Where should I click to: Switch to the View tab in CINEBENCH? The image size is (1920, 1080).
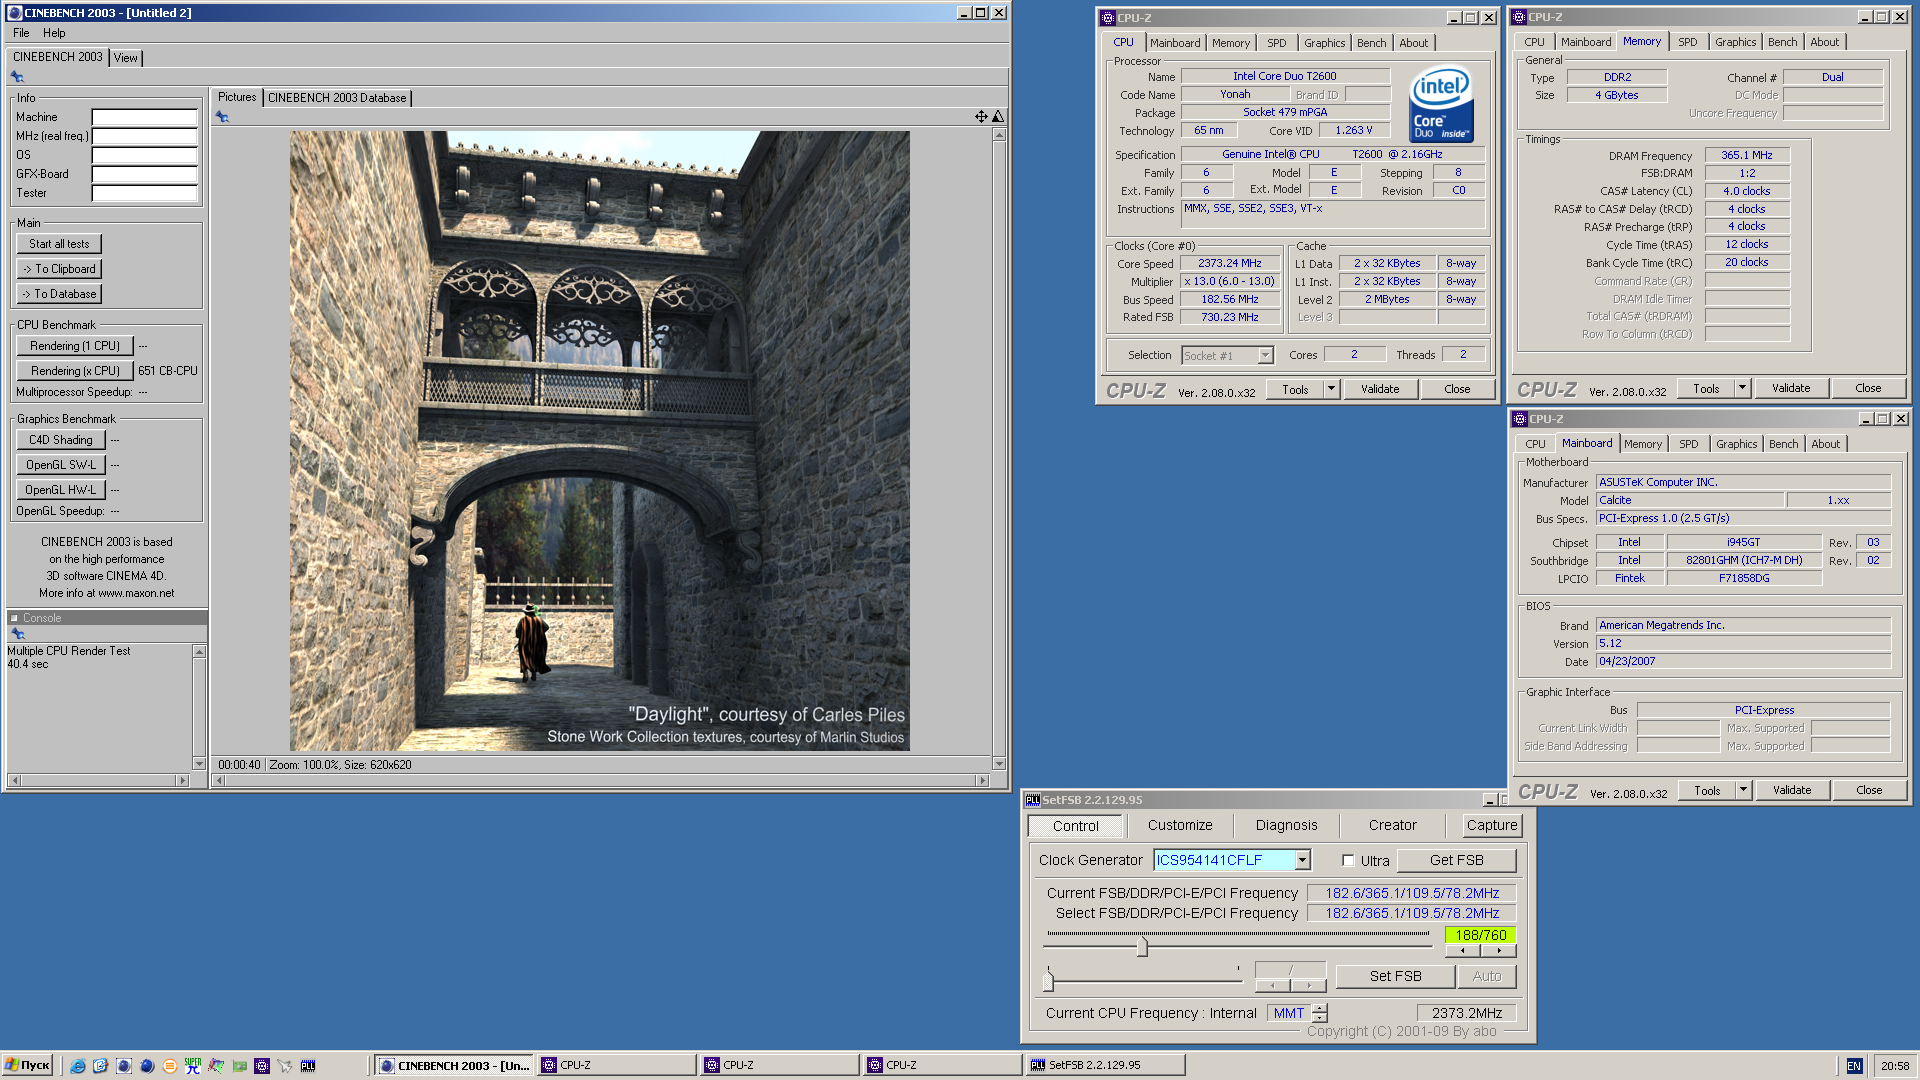click(x=125, y=58)
